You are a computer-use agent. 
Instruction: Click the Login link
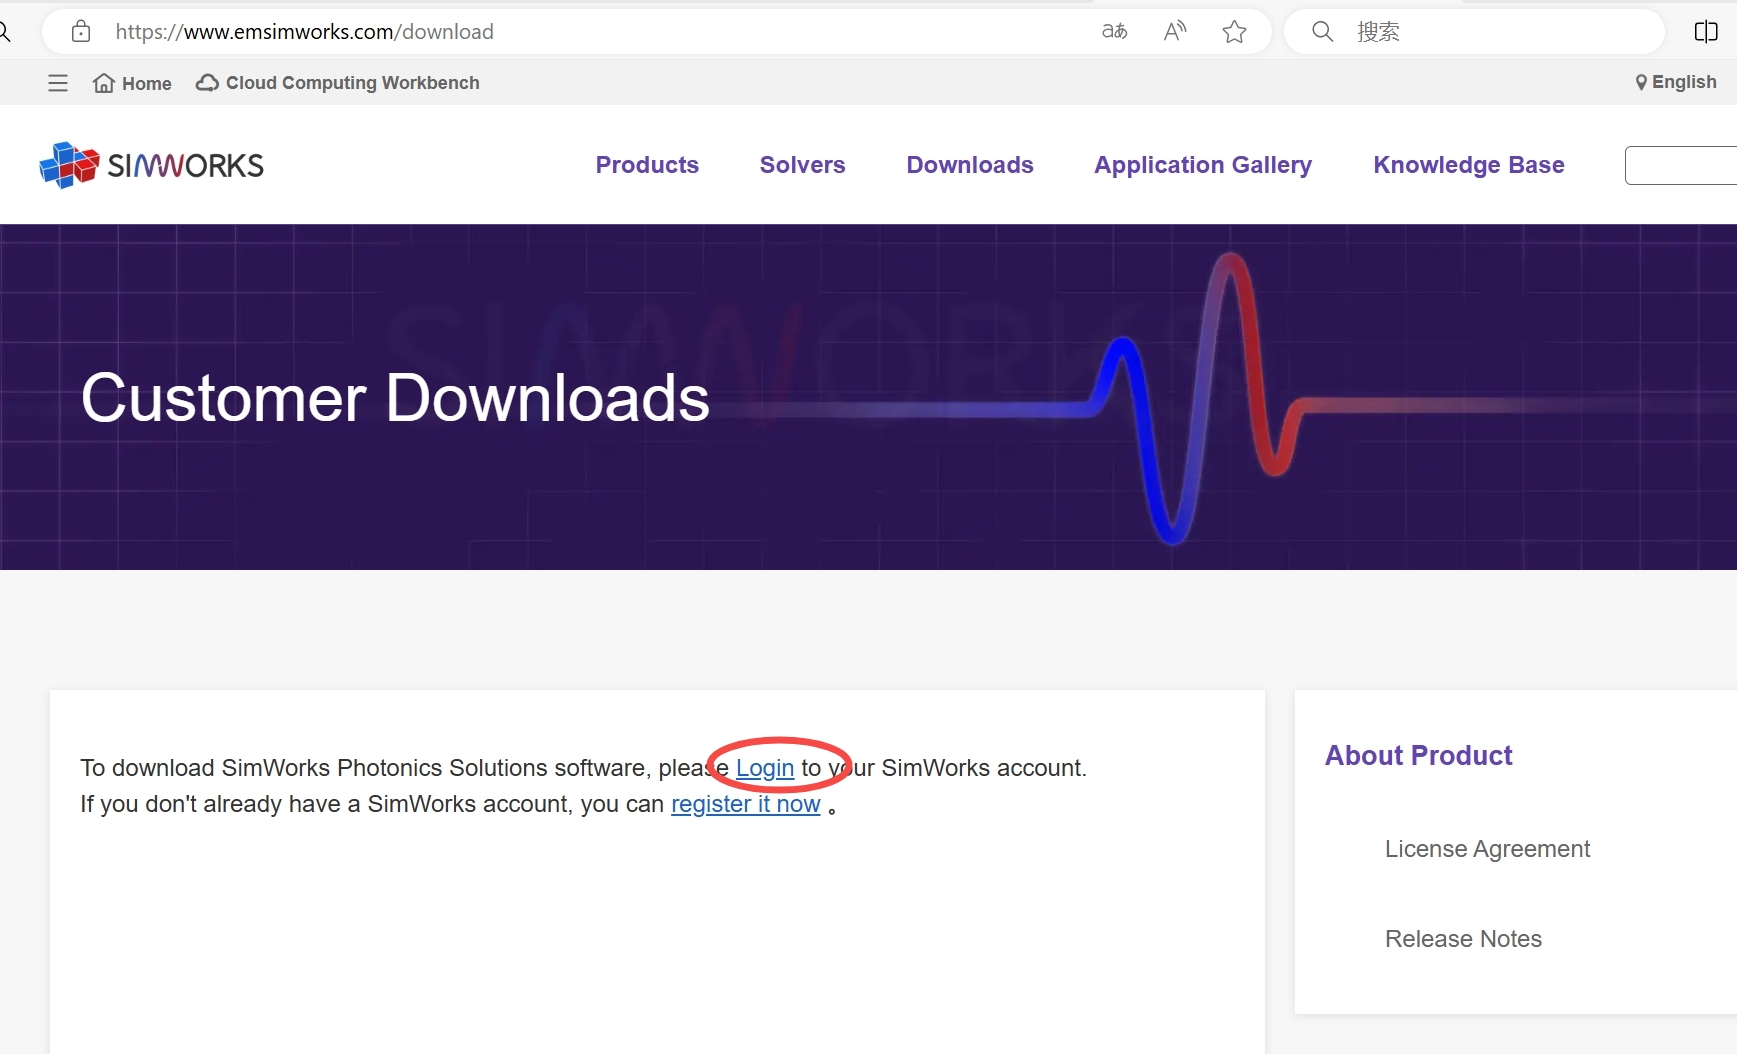(765, 768)
